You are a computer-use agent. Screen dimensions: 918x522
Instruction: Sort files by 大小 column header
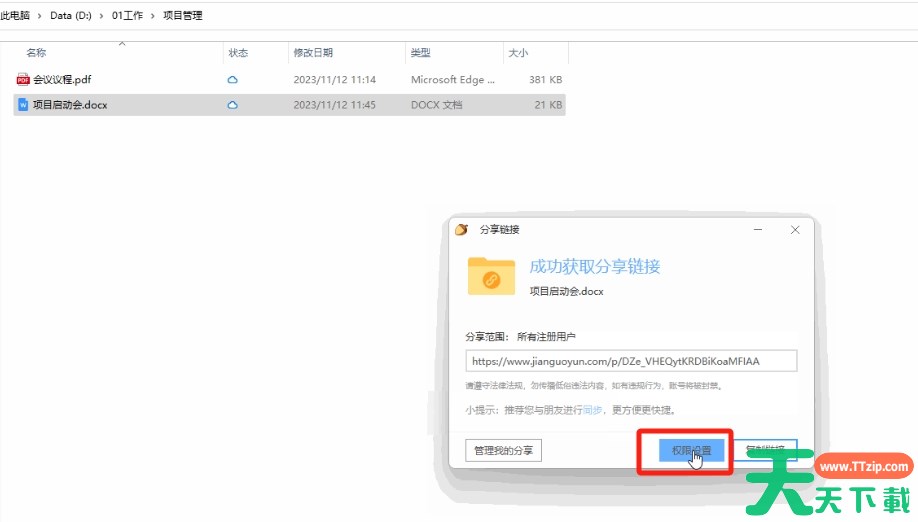518,53
